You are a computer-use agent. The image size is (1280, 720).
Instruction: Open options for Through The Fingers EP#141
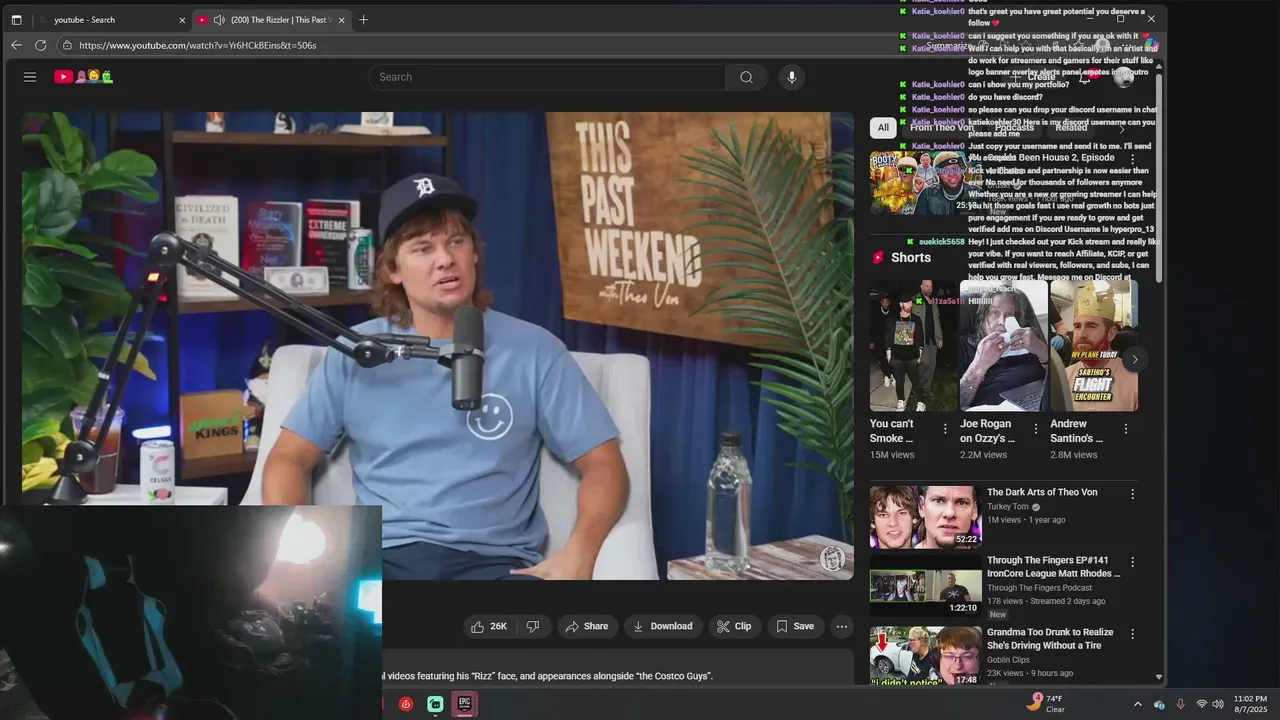(1133, 563)
